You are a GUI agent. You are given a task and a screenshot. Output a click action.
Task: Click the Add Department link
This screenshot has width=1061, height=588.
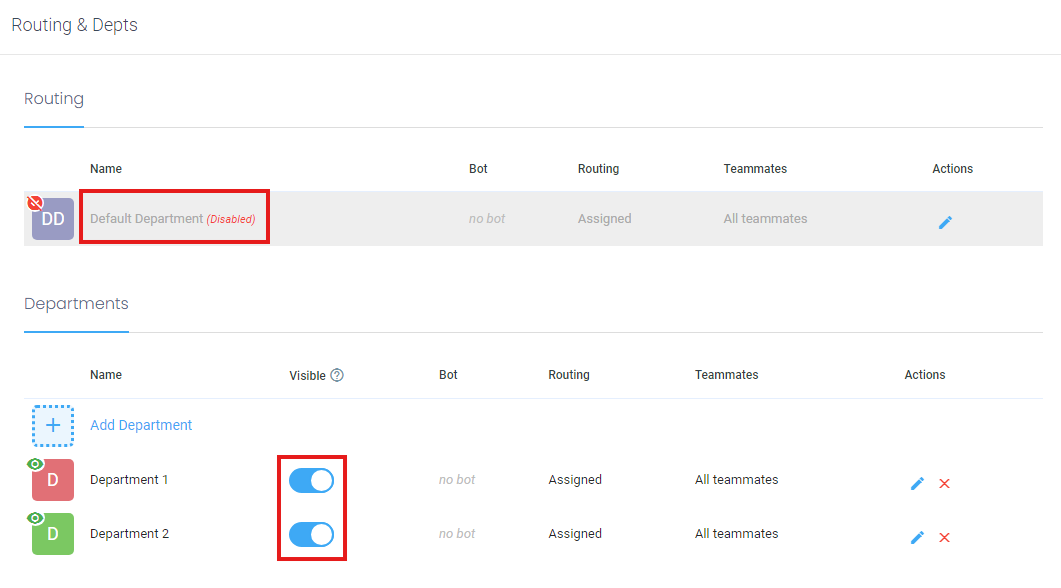point(141,425)
